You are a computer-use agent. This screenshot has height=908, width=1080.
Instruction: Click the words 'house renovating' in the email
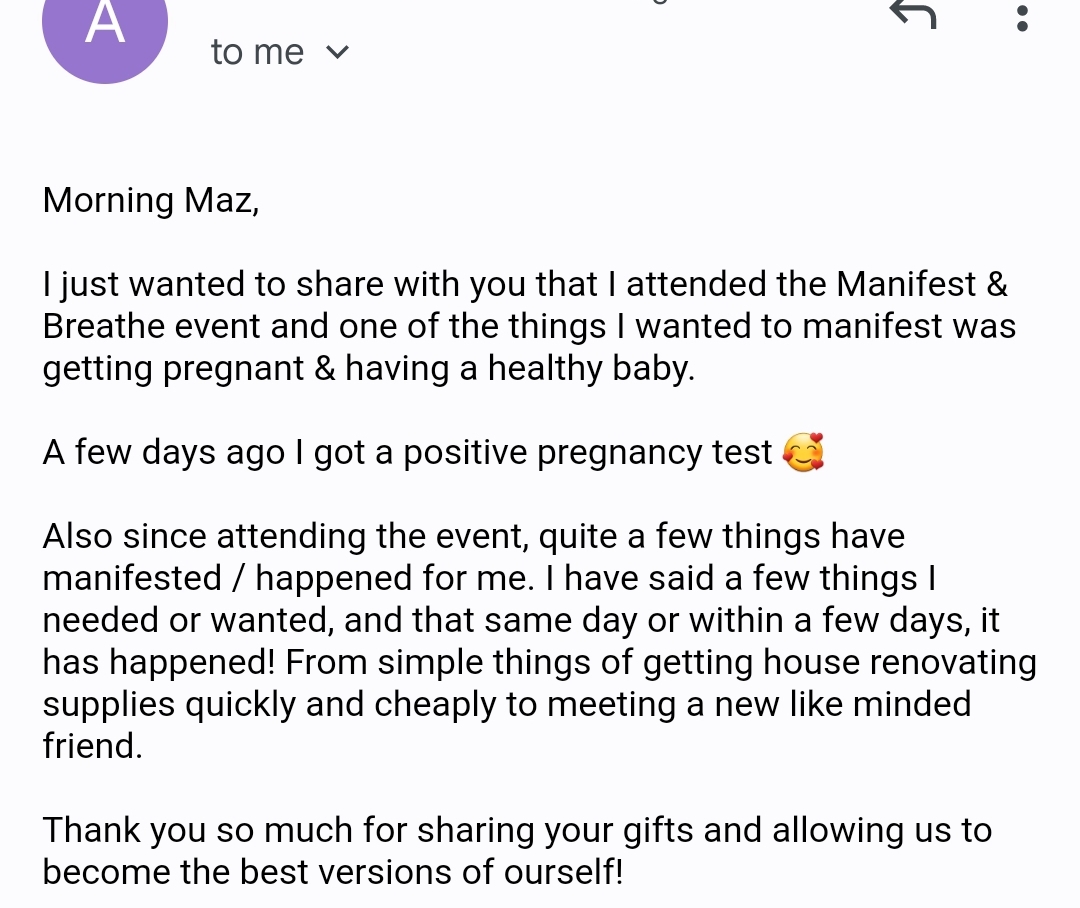click(900, 663)
